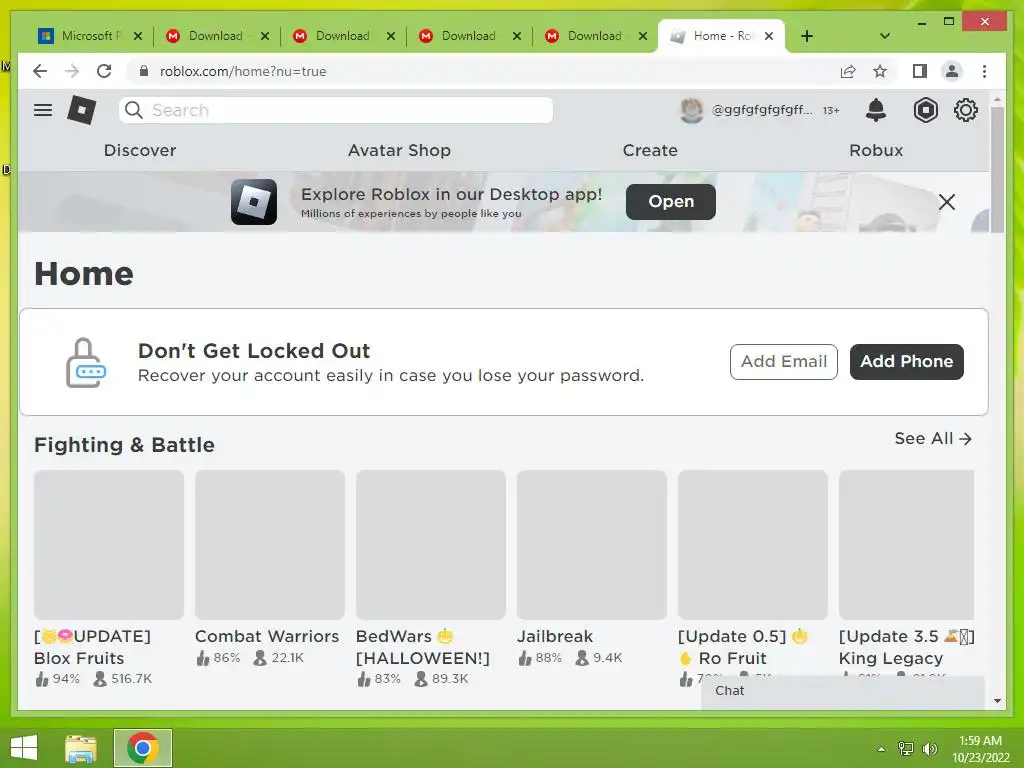Close the Home - Roblox tab
This screenshot has height=768, width=1024.
(769, 36)
